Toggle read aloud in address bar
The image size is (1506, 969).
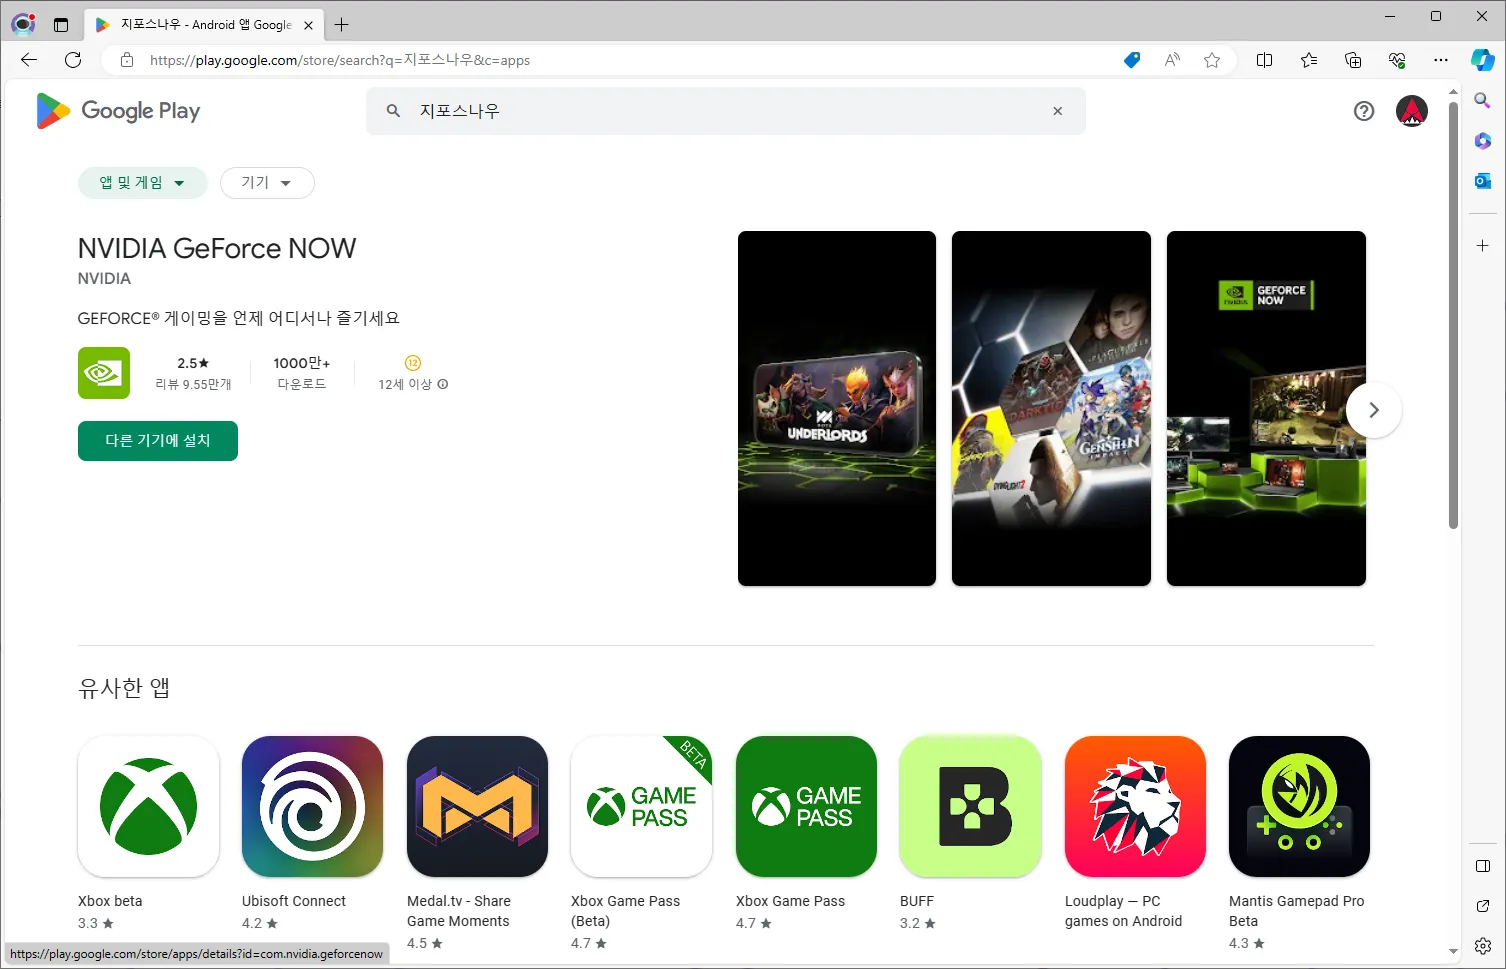(x=1172, y=60)
